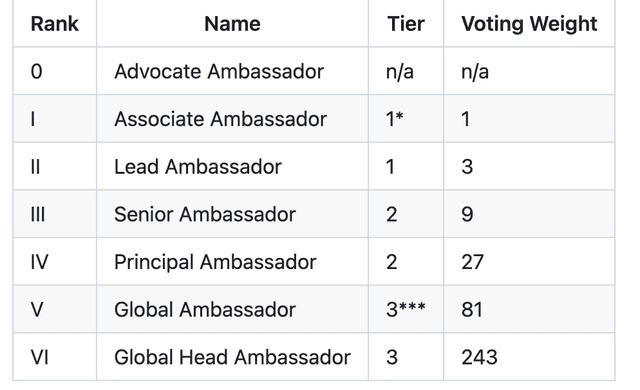The height and width of the screenshot is (390, 640).
Task: Click the voting weight value 27
Action: tap(472, 261)
